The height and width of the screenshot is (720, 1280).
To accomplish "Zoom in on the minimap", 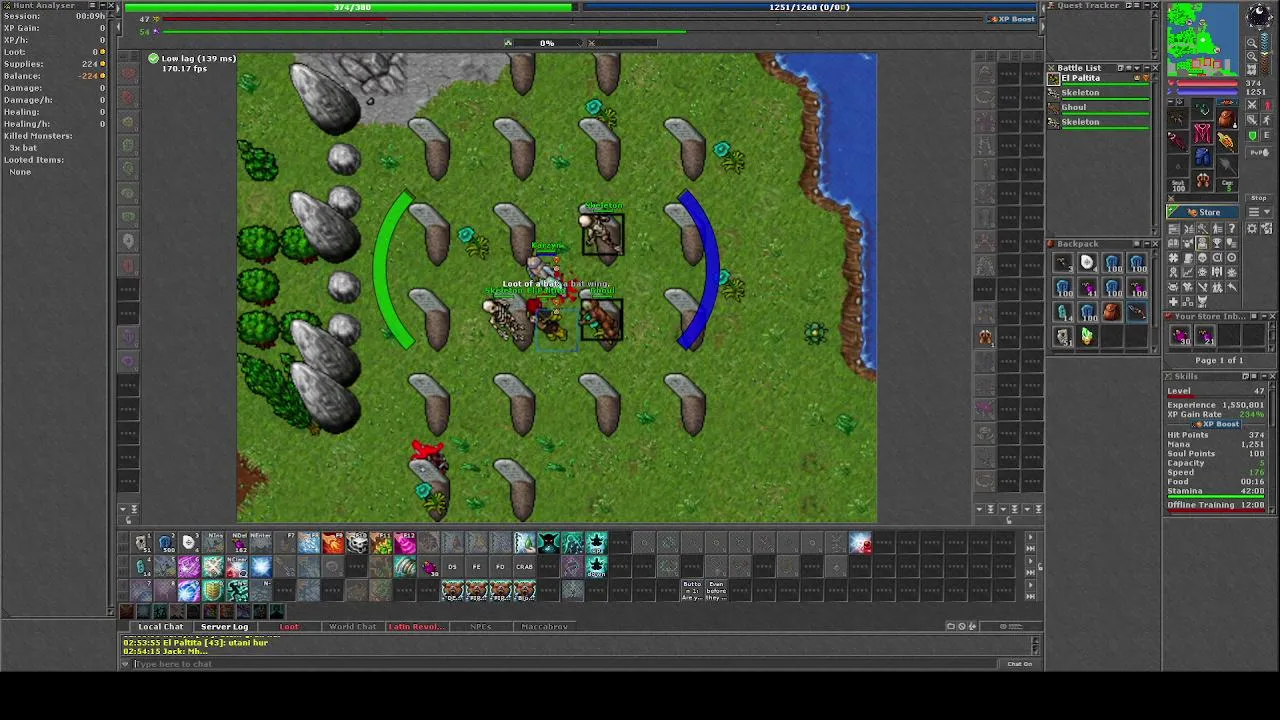I will 1251,56.
